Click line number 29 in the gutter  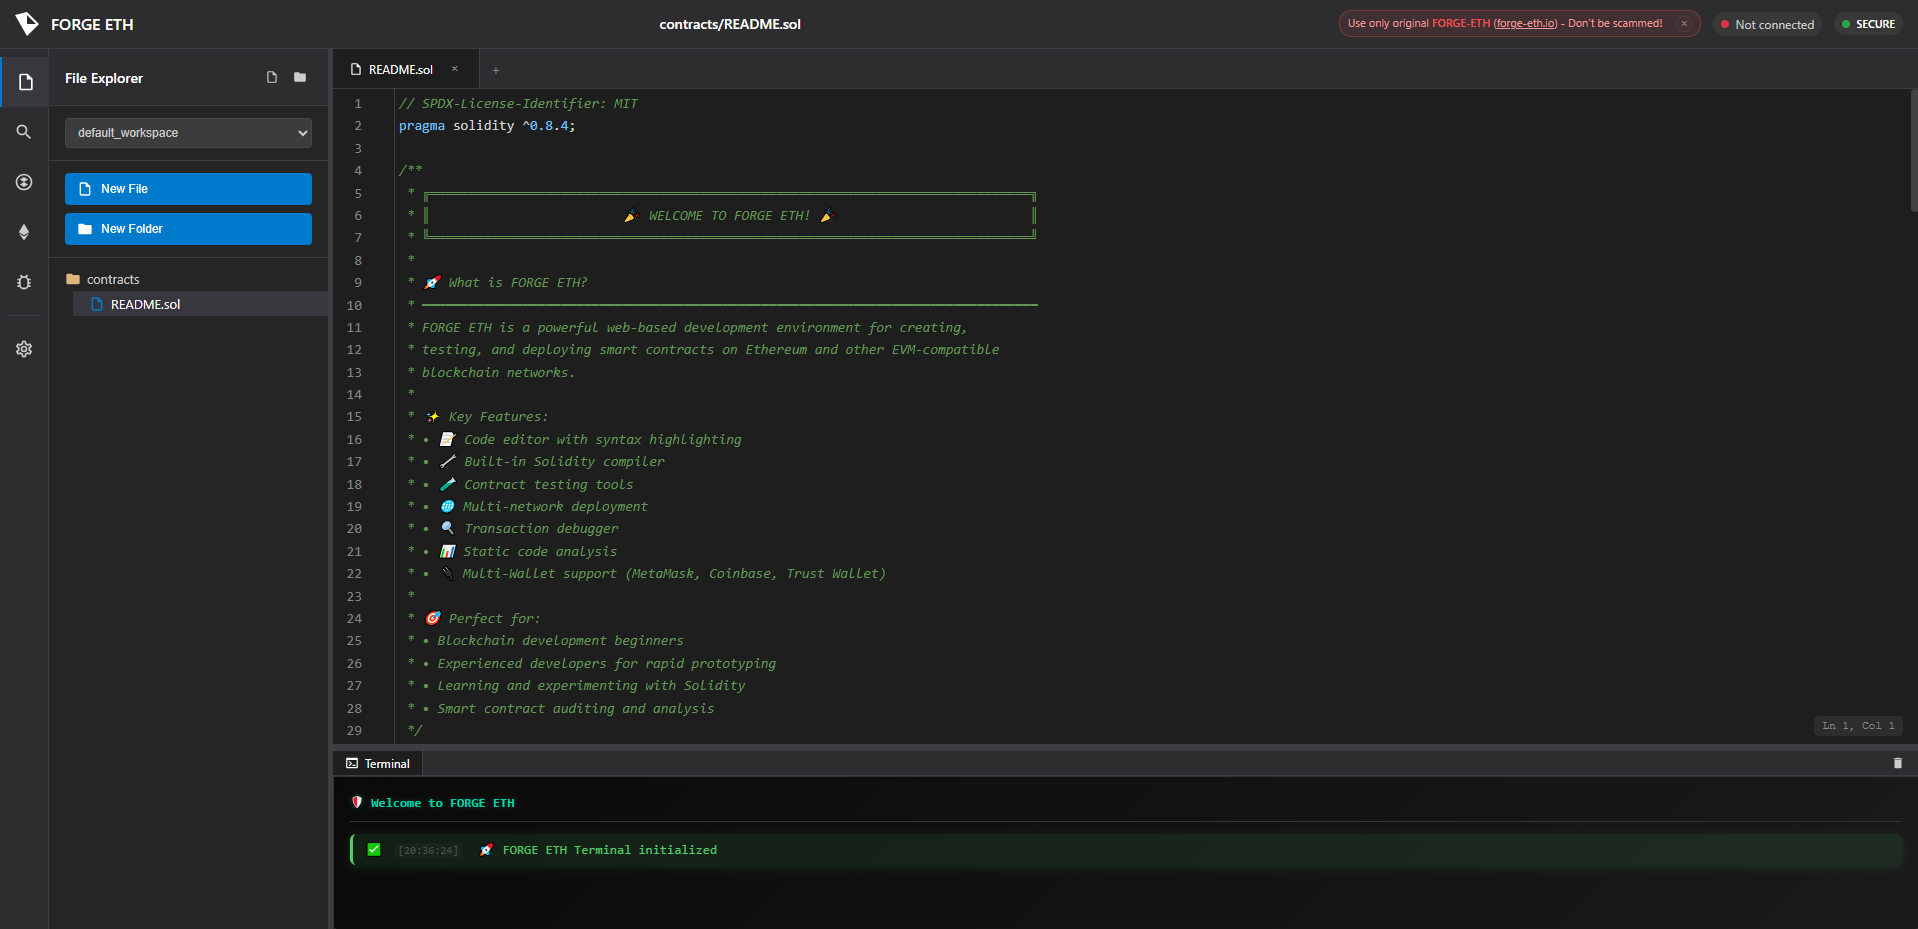354,731
